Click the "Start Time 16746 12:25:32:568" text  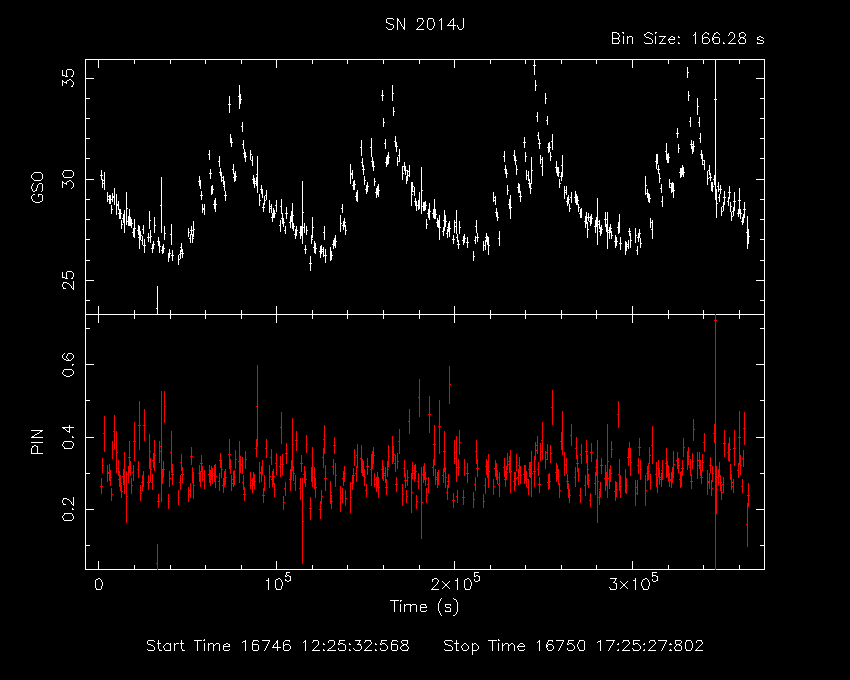tap(278, 646)
